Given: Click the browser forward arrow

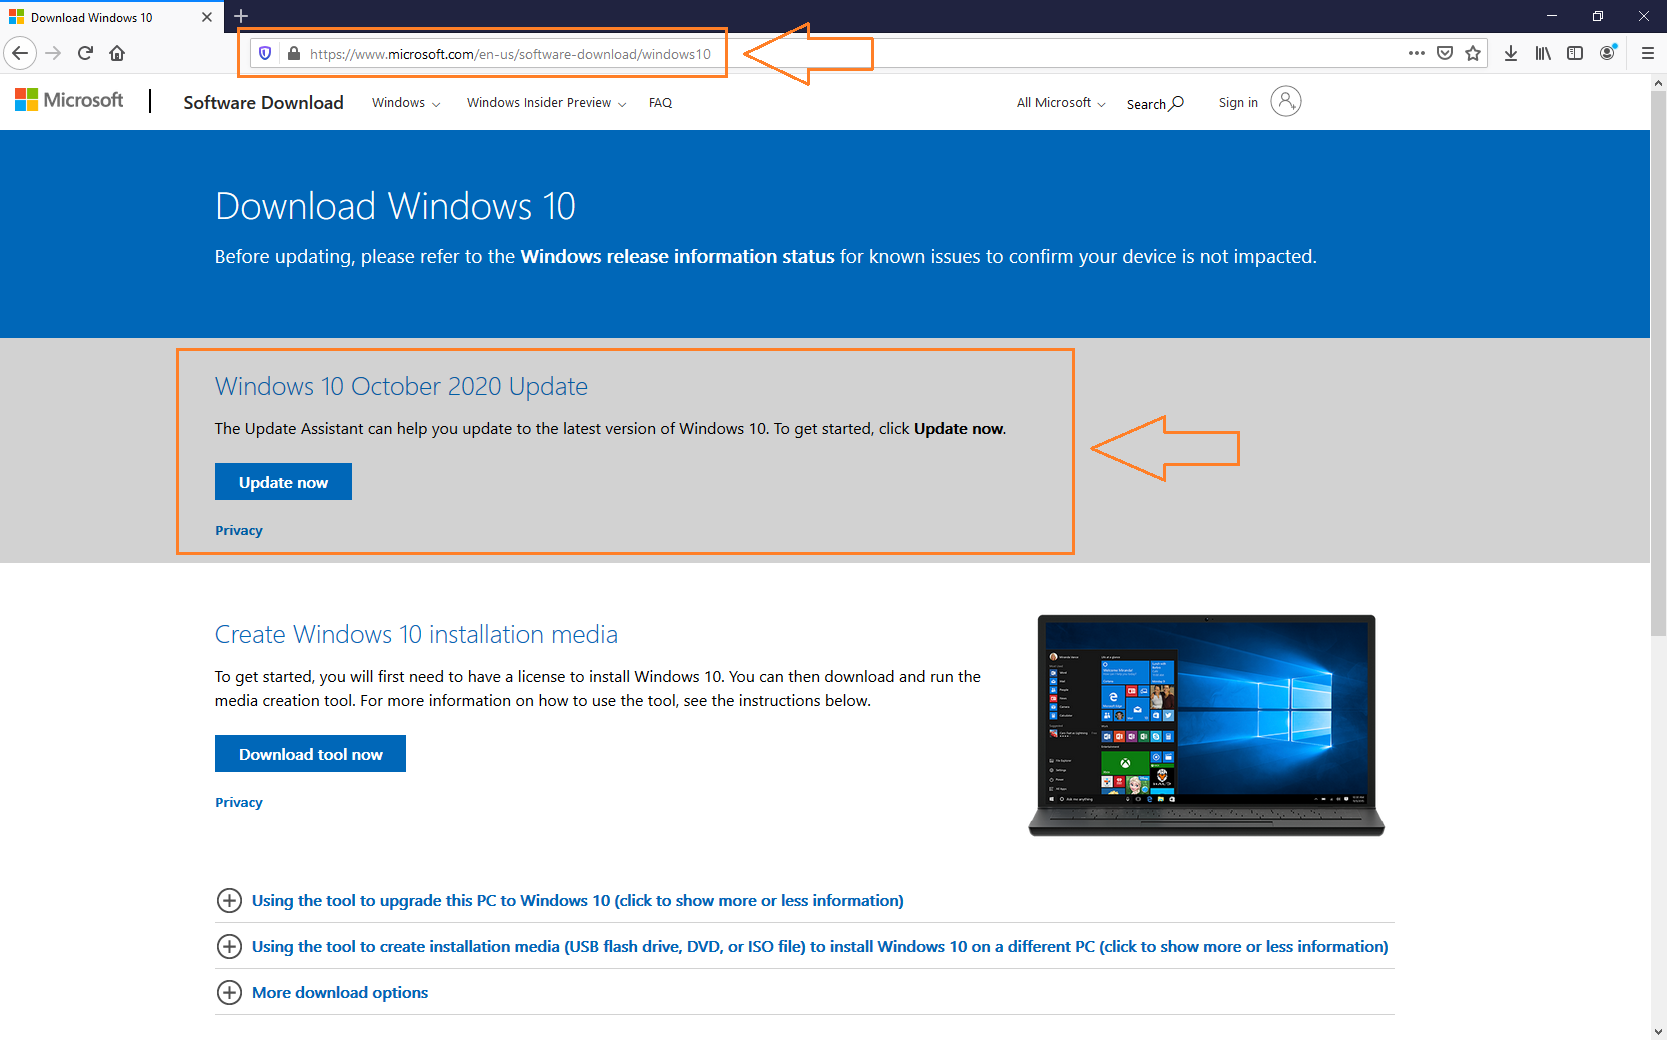Looking at the screenshot, I should [53, 53].
